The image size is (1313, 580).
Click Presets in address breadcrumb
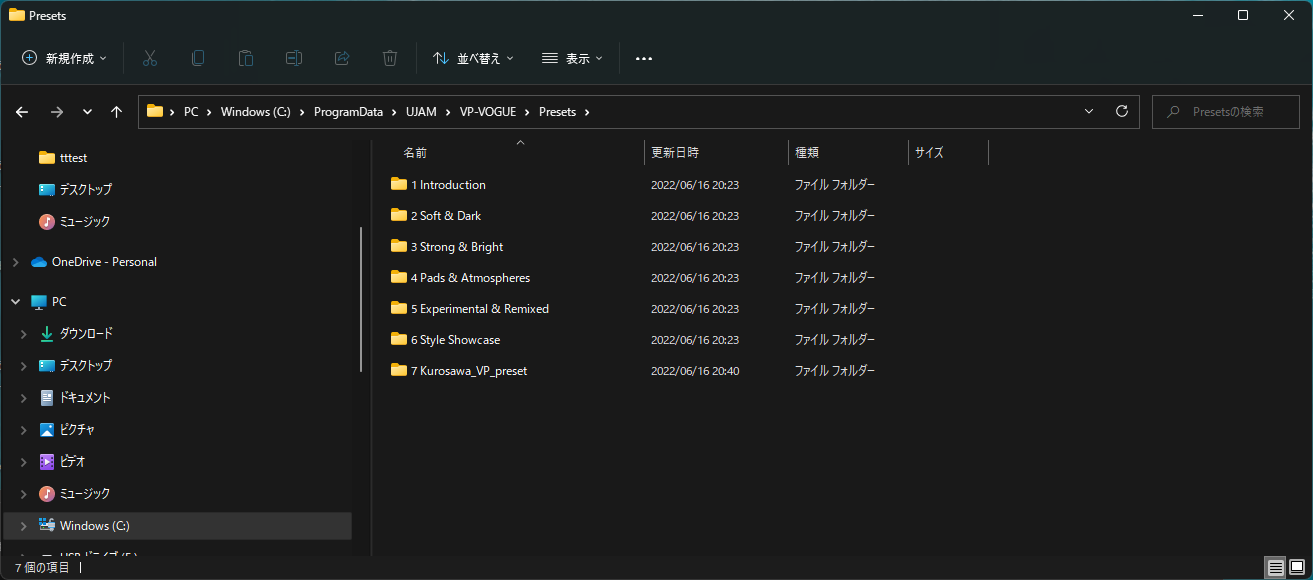click(557, 112)
